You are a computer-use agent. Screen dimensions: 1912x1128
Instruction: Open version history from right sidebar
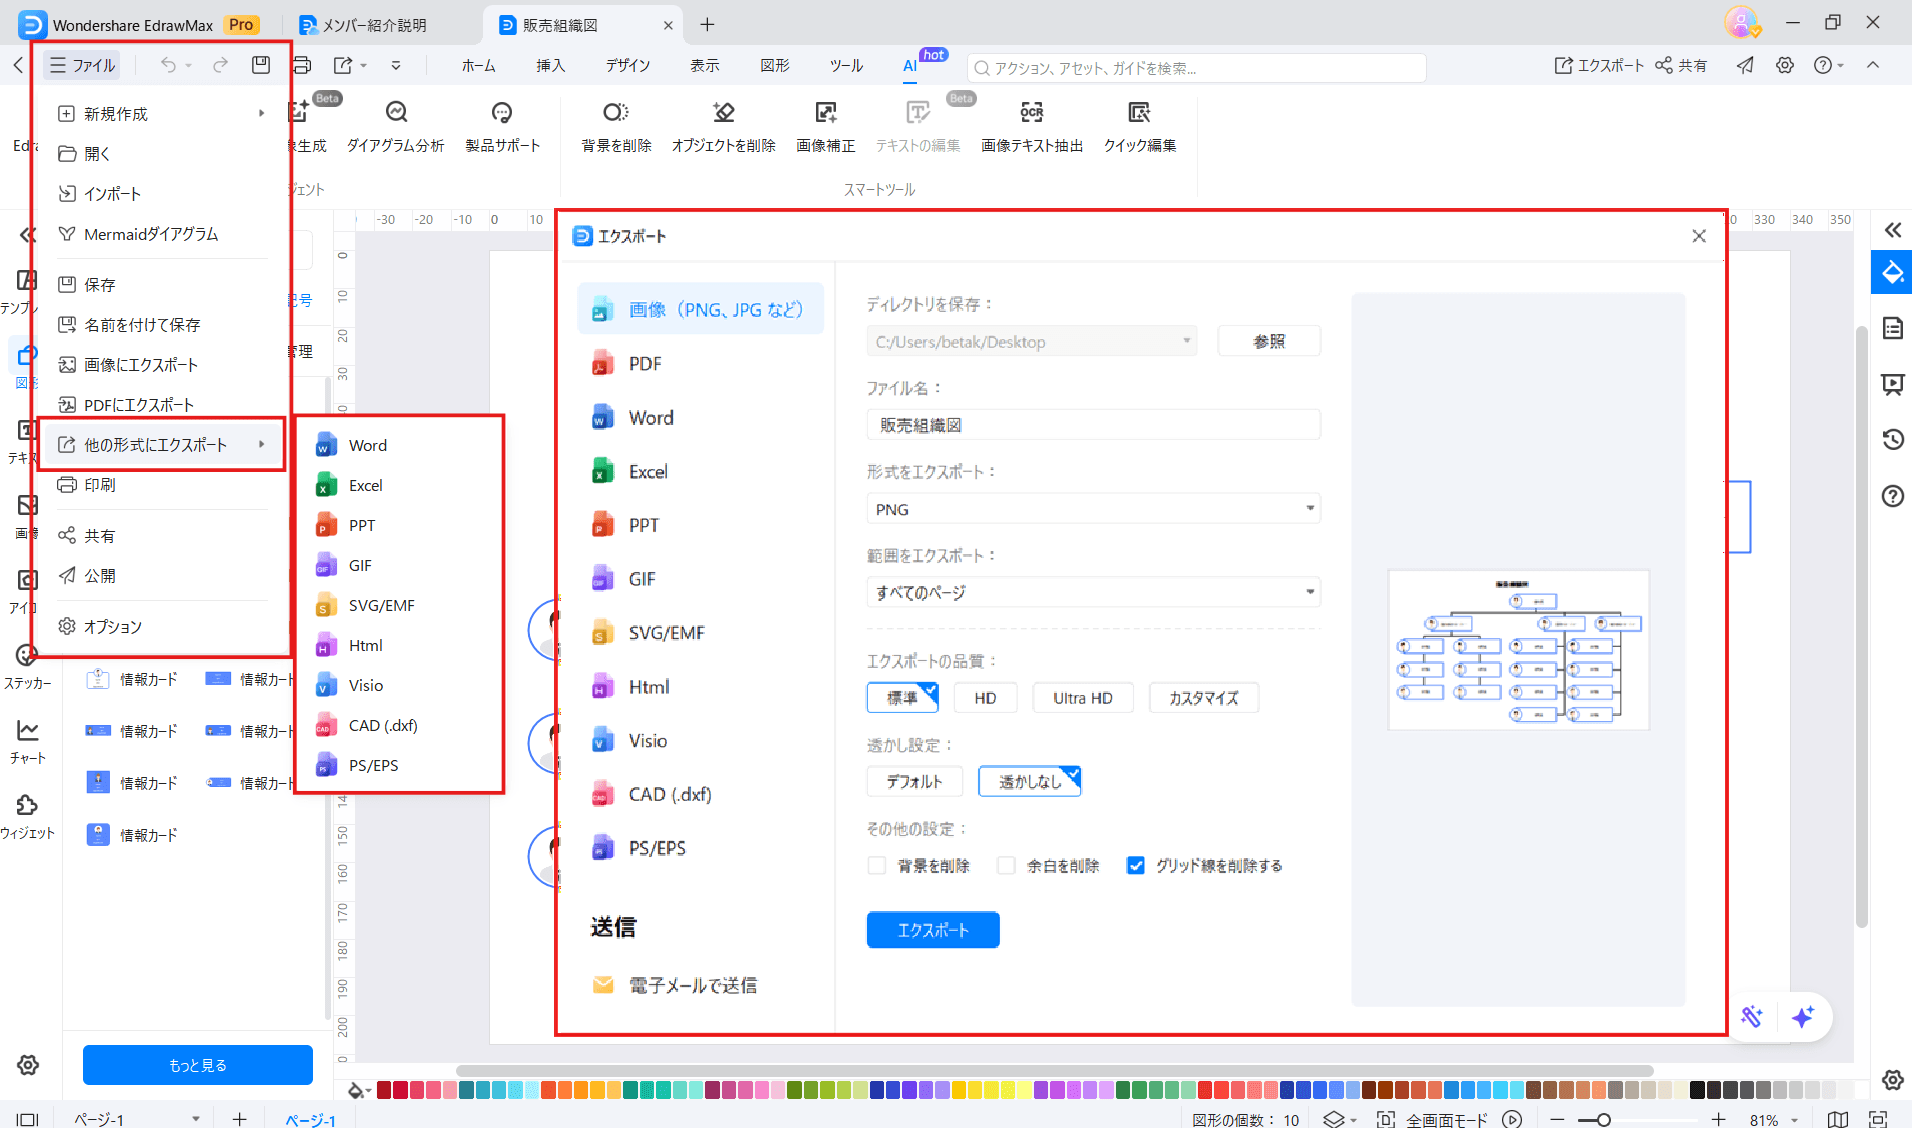tap(1891, 439)
